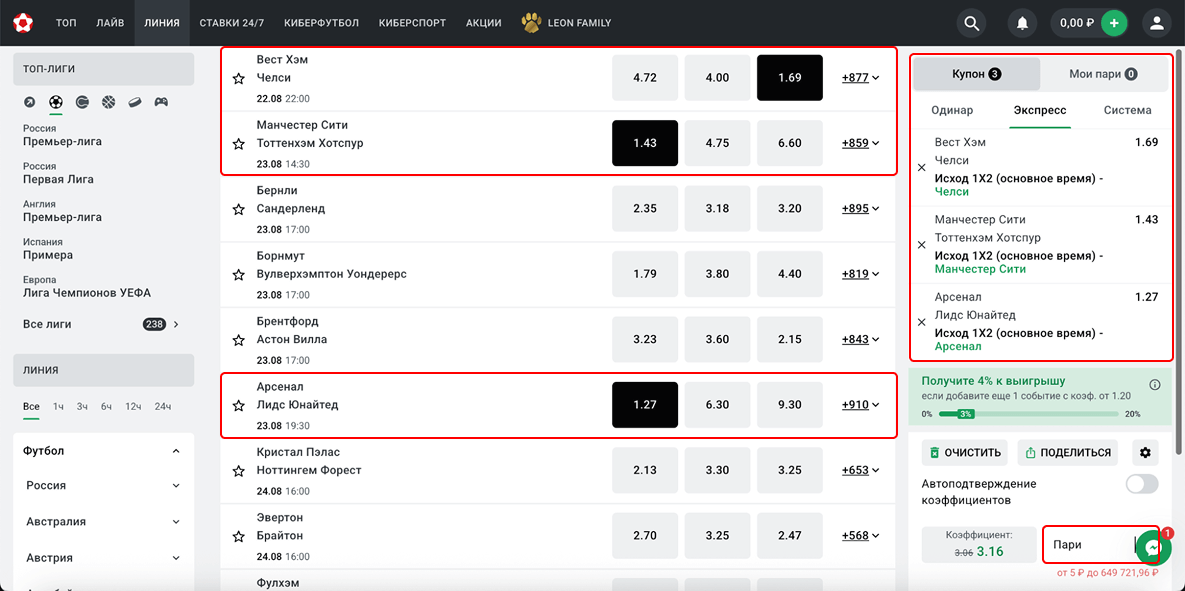Expand more markets +895 for Бернли
Viewport: 1185px width, 591px height.
(861, 209)
